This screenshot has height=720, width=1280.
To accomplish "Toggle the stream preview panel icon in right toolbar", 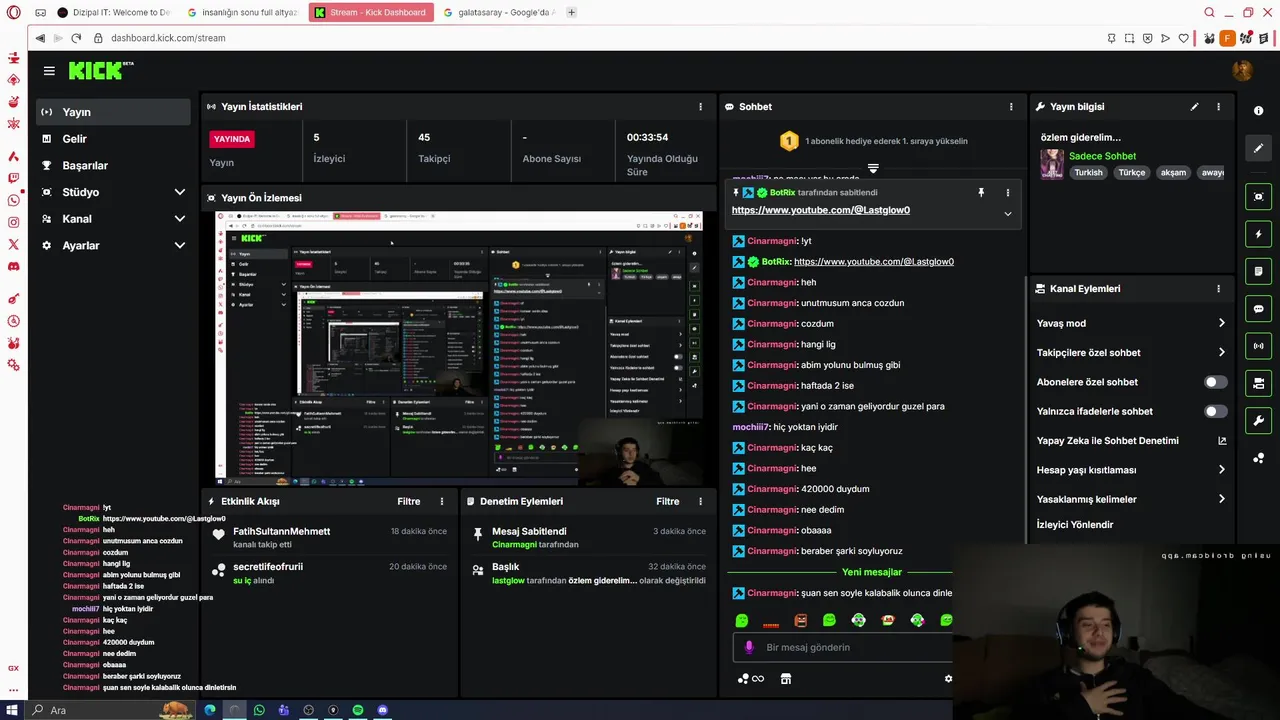I will click(1258, 197).
